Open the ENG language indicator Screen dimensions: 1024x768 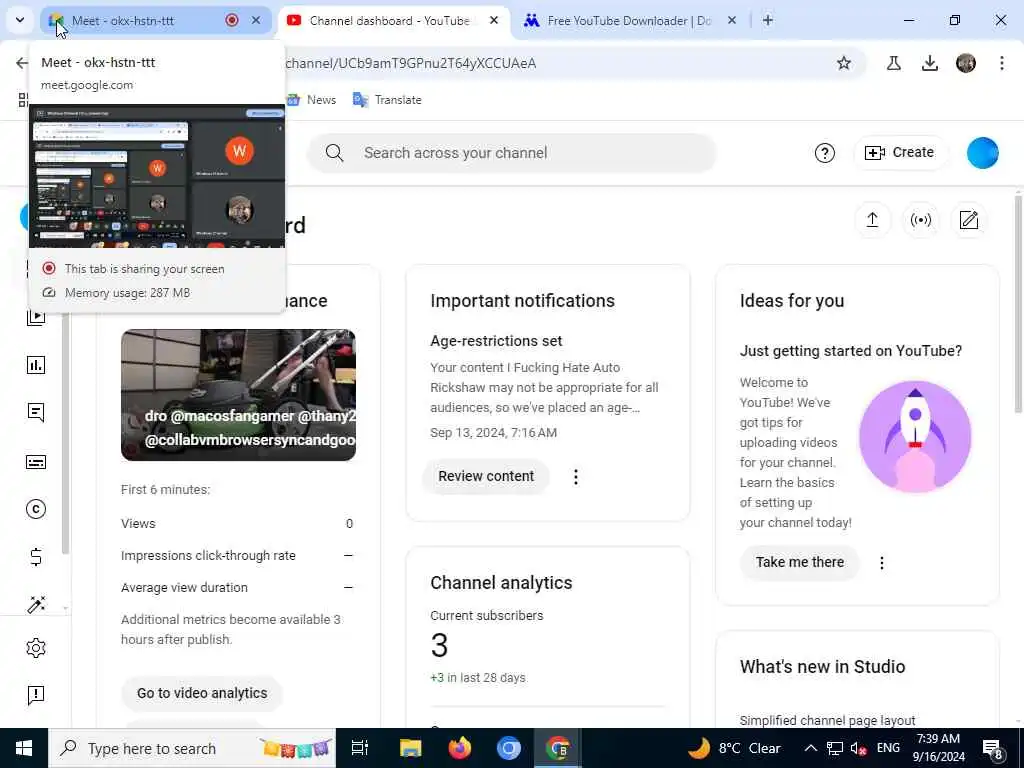[888, 748]
